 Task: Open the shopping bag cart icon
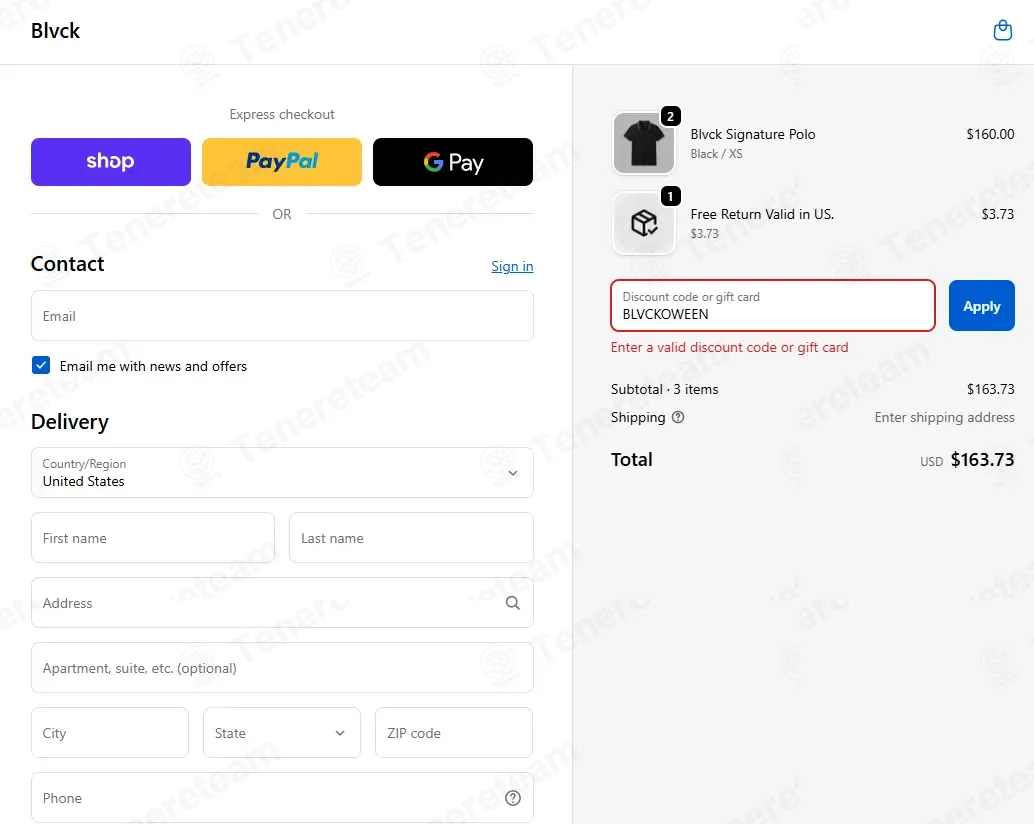1002,30
